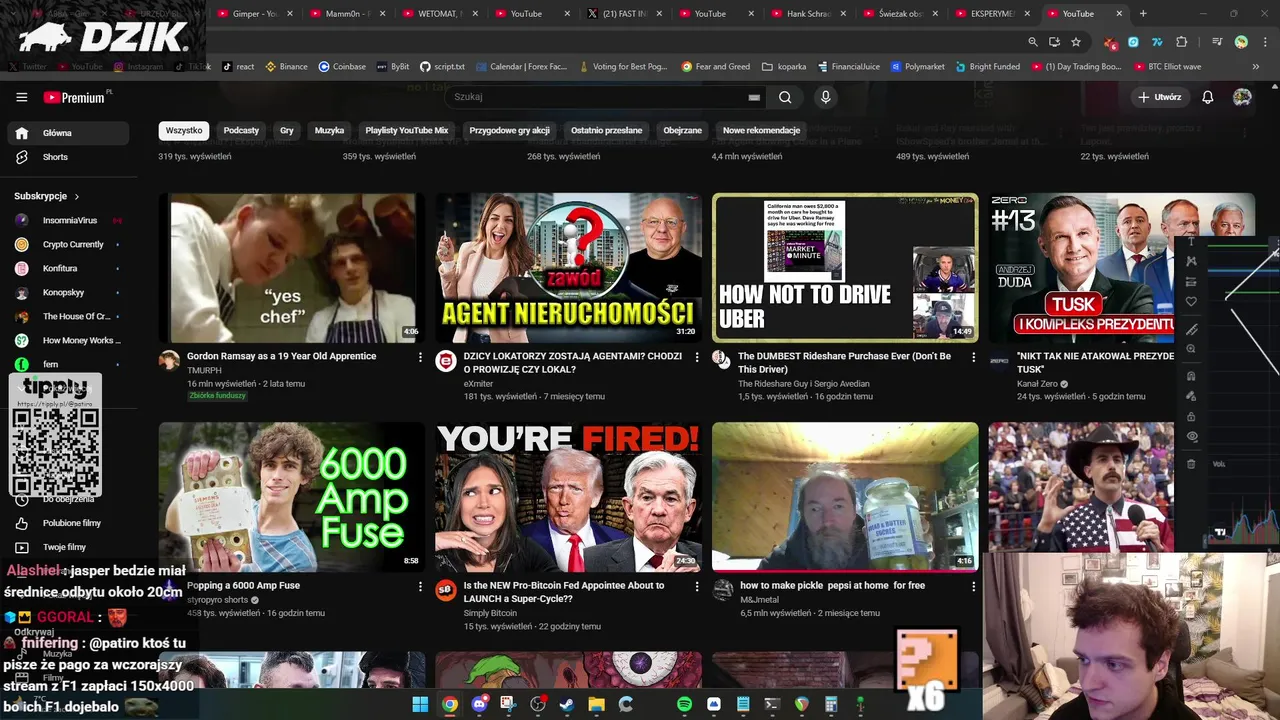Click the search magnifier button
Viewport: 1280px width, 720px height.
pos(785,97)
